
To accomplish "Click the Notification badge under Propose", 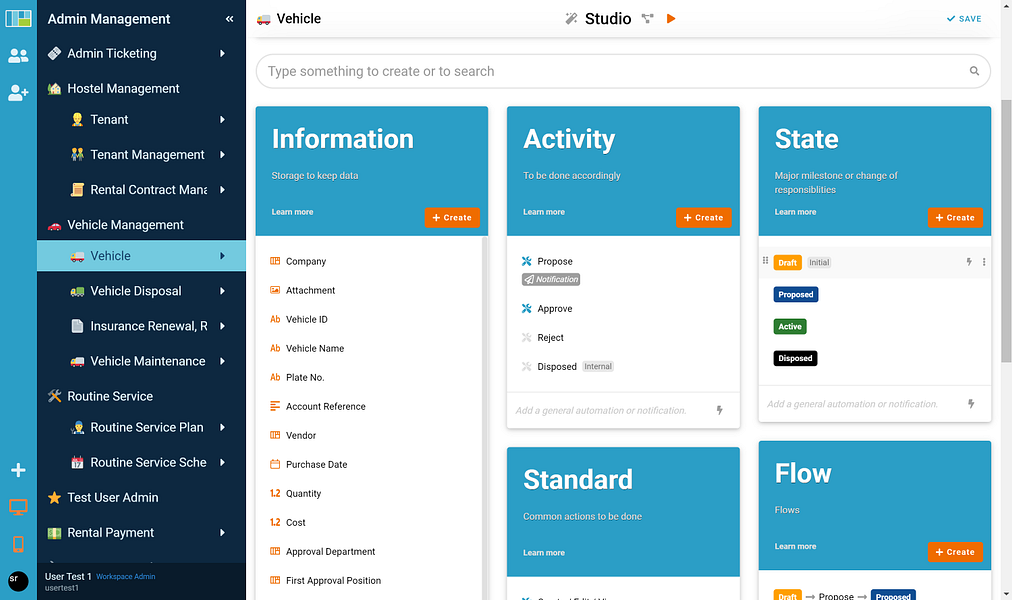I will pos(551,279).
